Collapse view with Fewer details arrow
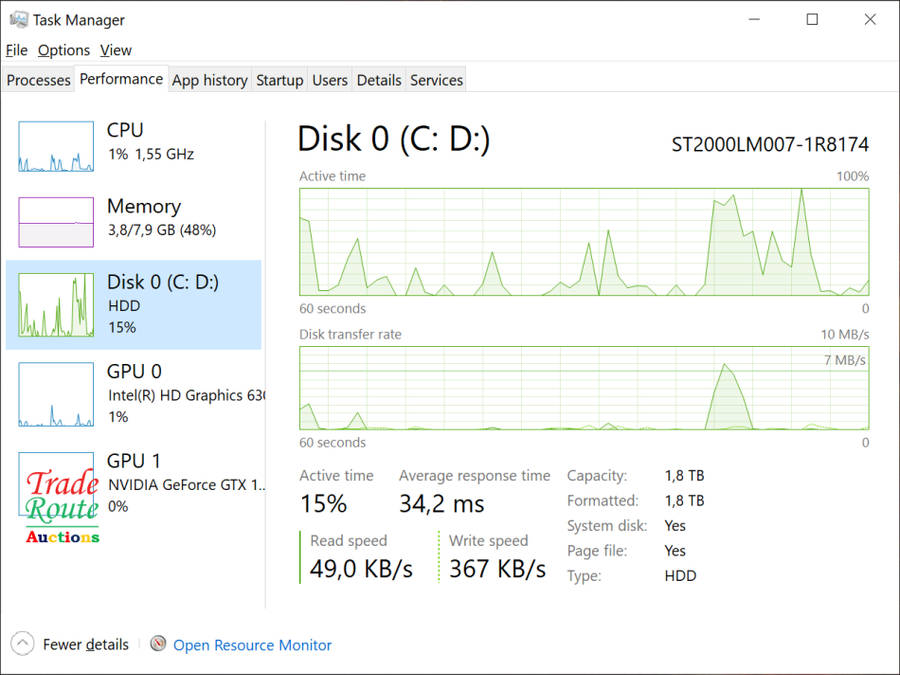 [x=24, y=645]
